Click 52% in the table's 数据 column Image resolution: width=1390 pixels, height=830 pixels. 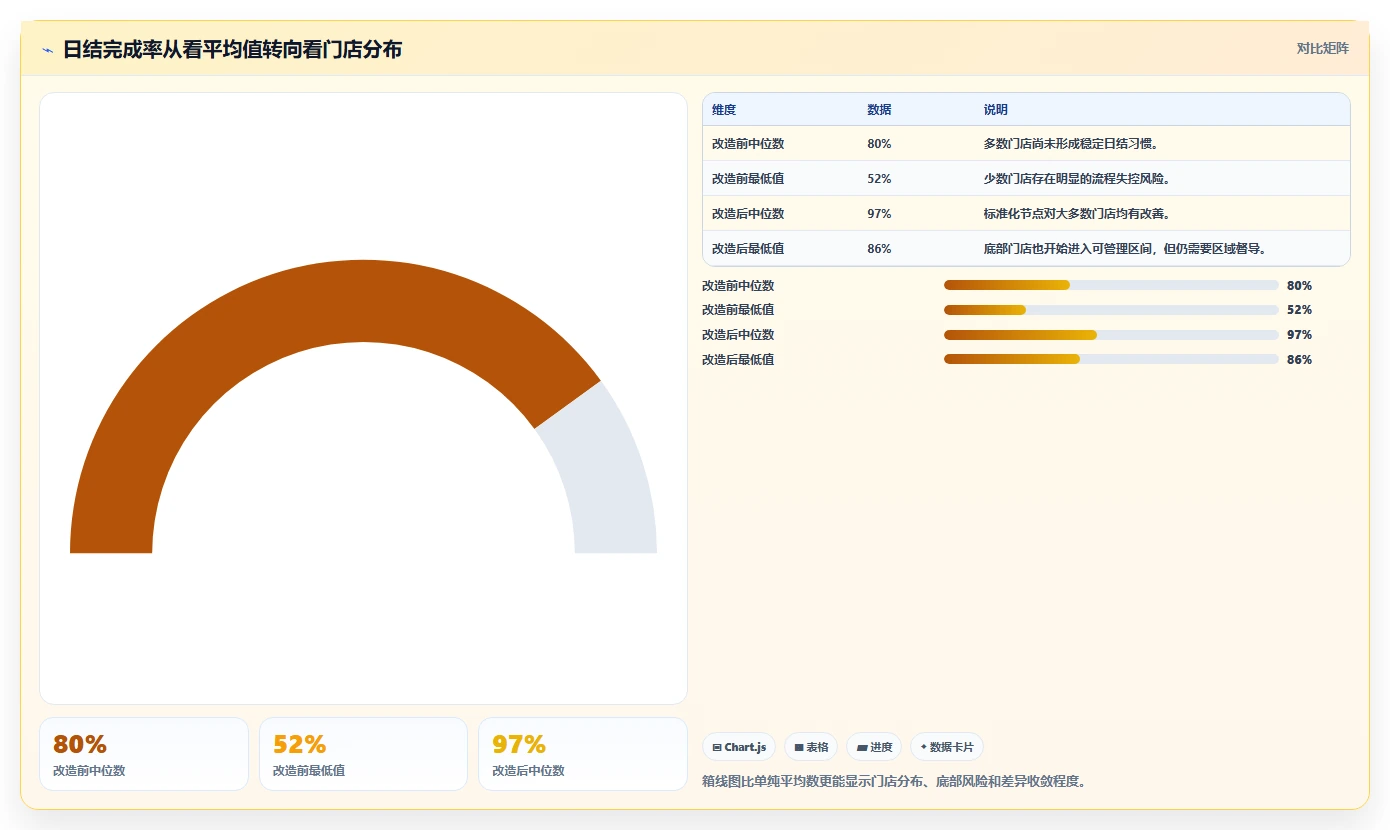879,179
